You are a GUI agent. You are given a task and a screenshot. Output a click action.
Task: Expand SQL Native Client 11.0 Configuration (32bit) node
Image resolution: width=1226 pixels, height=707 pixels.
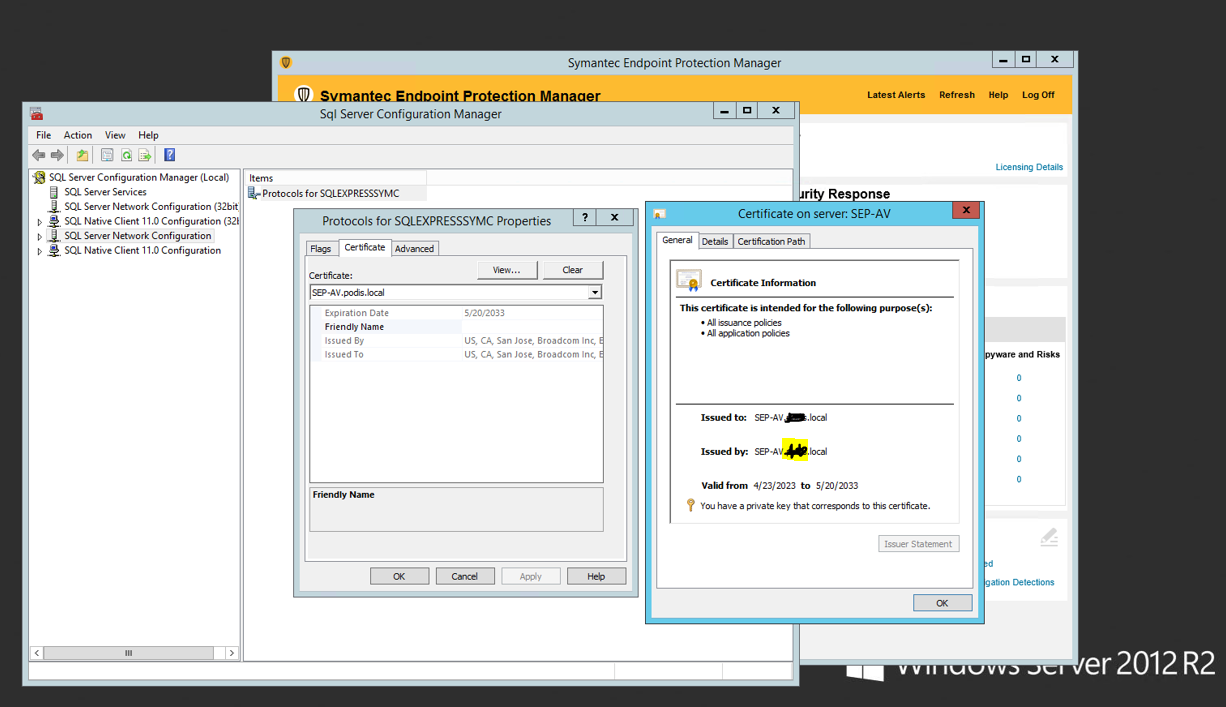40,222
